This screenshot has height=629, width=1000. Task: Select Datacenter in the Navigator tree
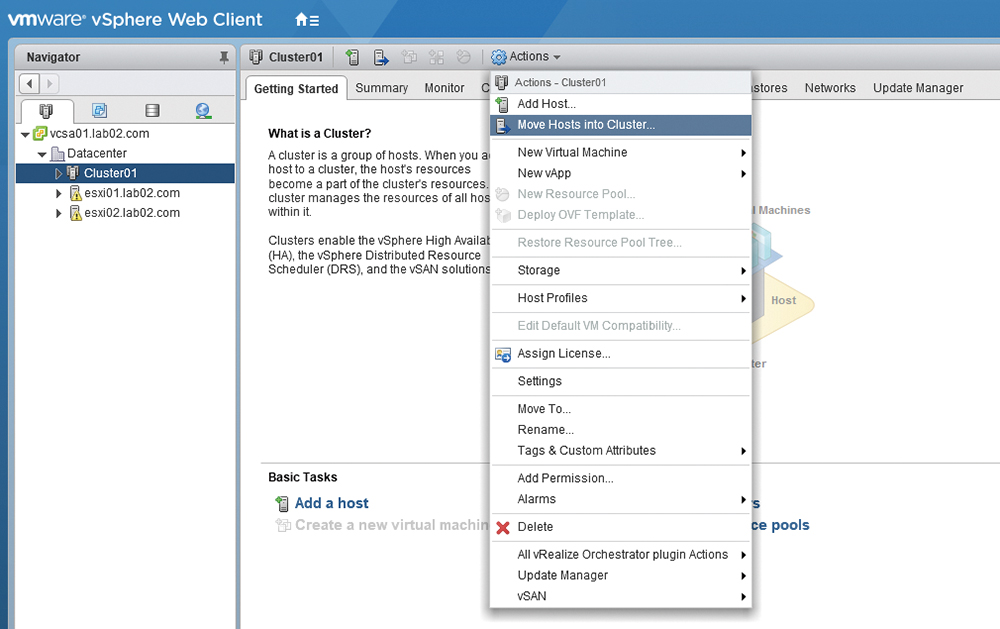pyautogui.click(x=97, y=154)
